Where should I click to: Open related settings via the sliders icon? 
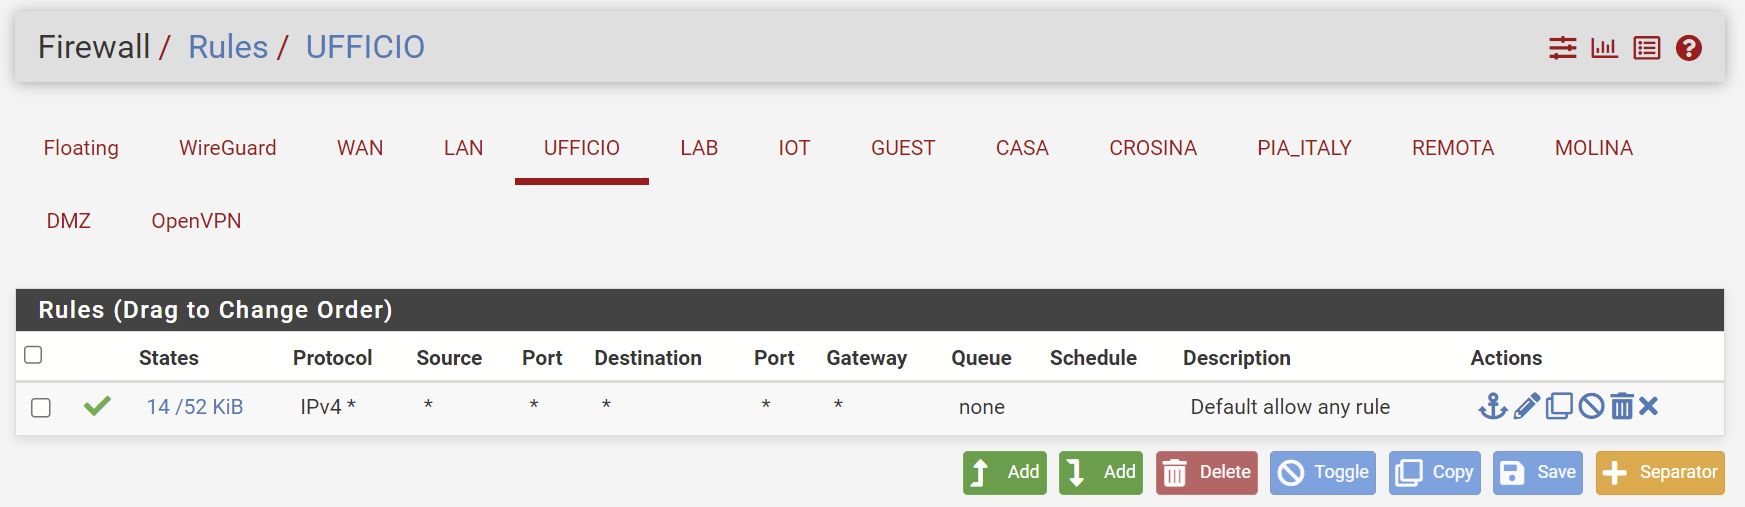[x=1563, y=48]
